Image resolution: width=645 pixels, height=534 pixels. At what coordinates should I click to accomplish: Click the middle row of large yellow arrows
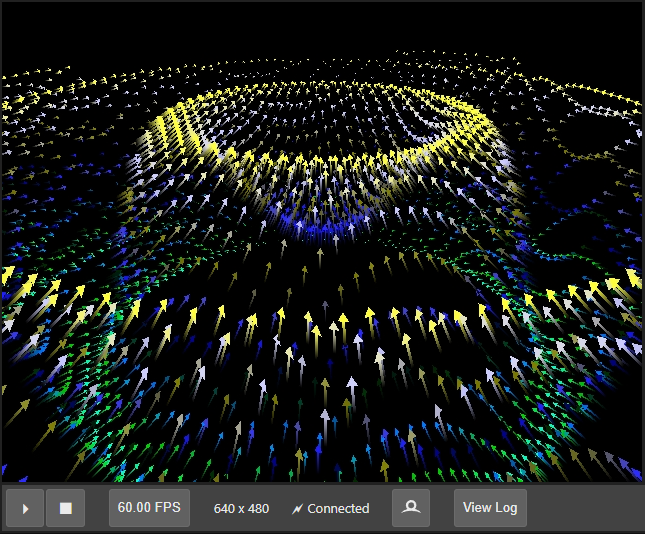pos(340,320)
